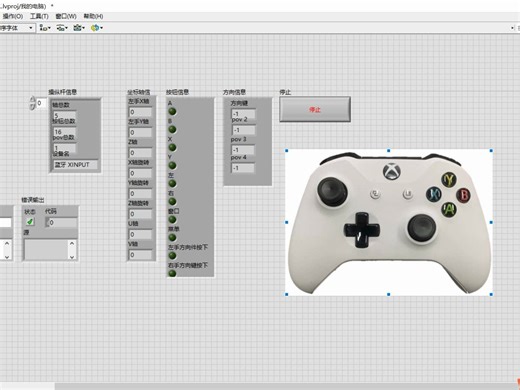Click the green status checkmark under 状态

point(30,222)
